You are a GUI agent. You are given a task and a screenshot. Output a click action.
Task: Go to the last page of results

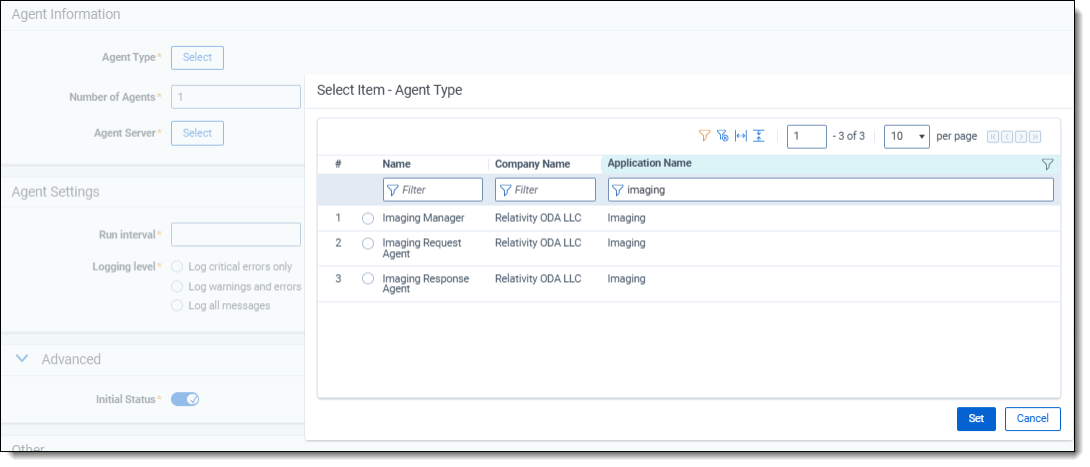1035,137
